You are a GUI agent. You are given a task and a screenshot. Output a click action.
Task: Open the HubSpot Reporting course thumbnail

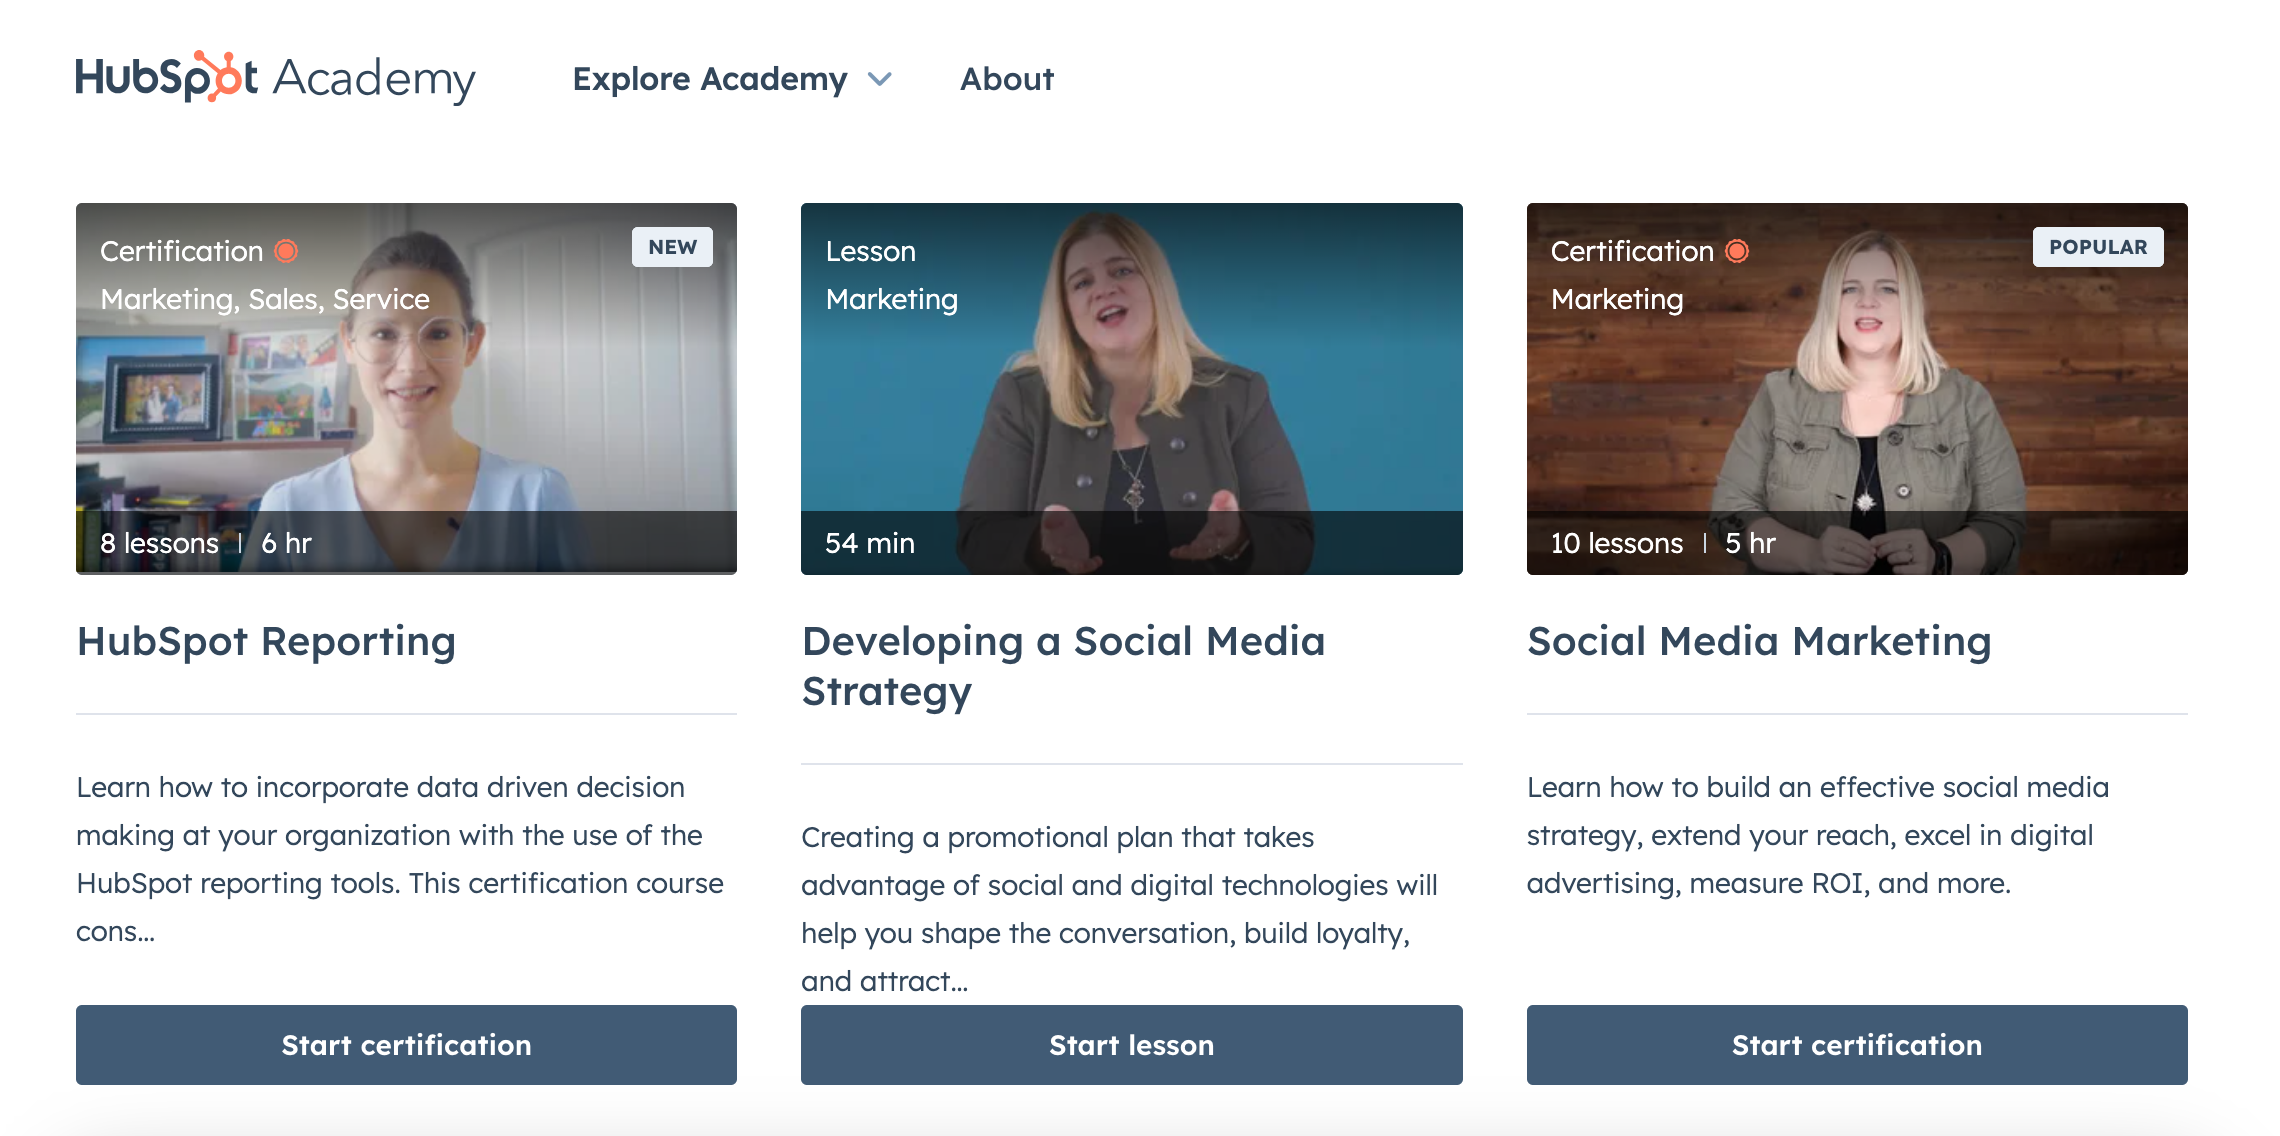click(406, 400)
